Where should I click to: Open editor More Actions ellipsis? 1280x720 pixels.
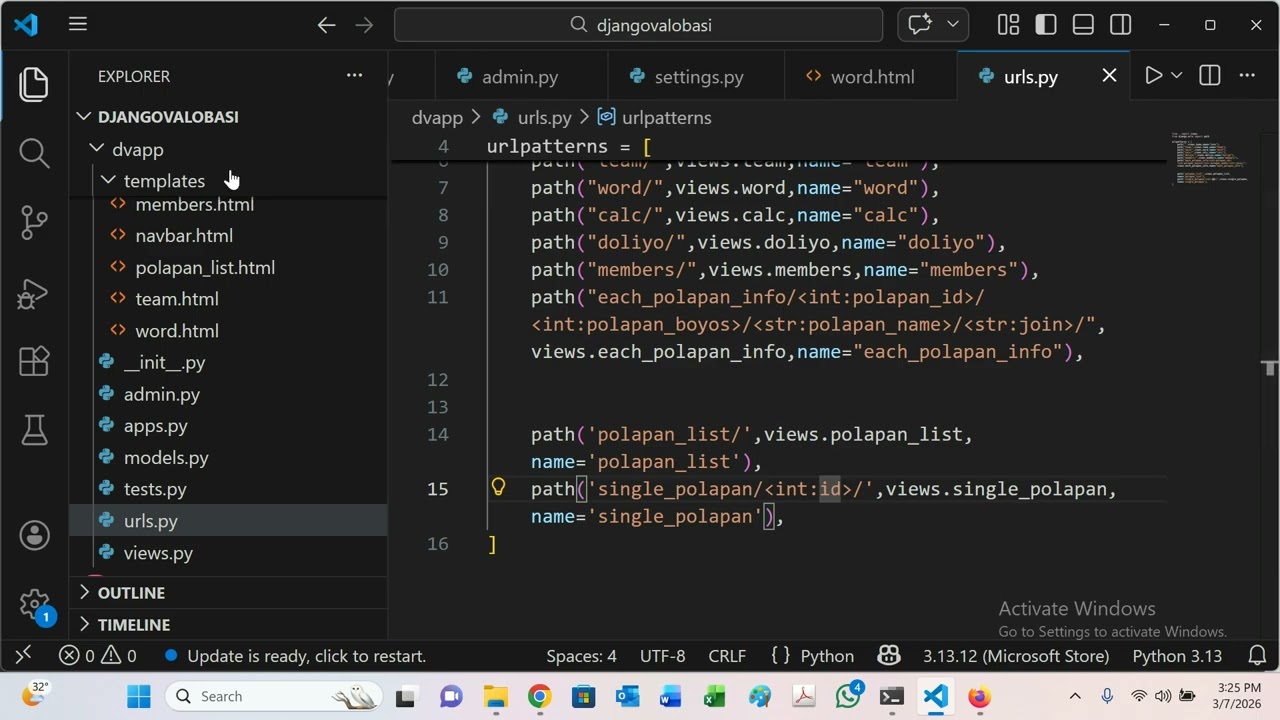tap(1247, 76)
